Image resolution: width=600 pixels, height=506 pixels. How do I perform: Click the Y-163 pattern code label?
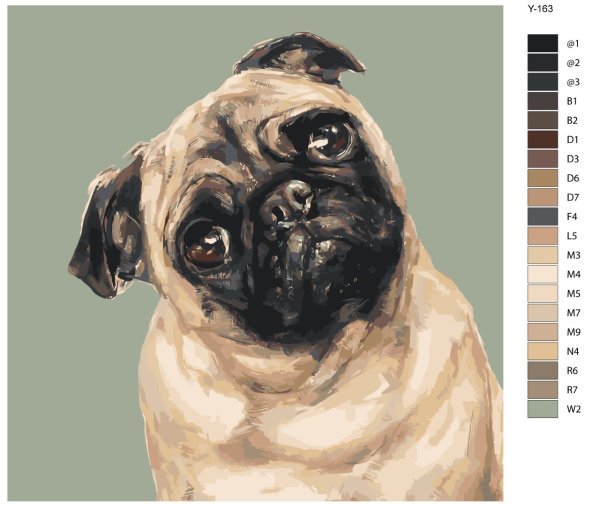point(540,8)
